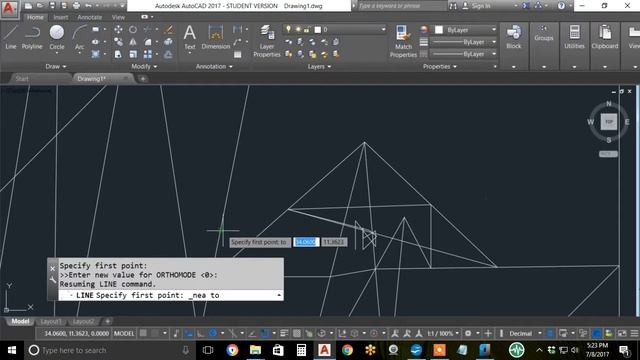640x360 pixels.
Task: Click the Table icon in Annotation panel
Action: coord(238,54)
